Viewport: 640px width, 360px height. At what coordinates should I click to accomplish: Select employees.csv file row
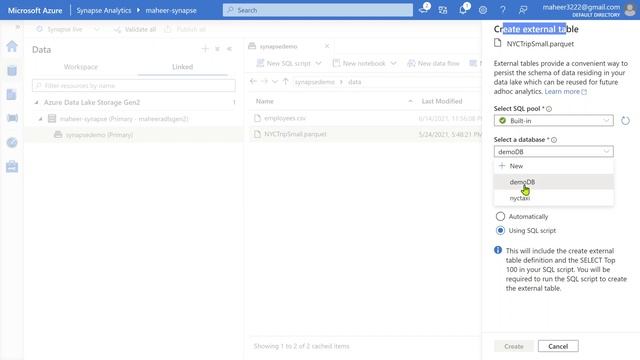tap(365, 118)
